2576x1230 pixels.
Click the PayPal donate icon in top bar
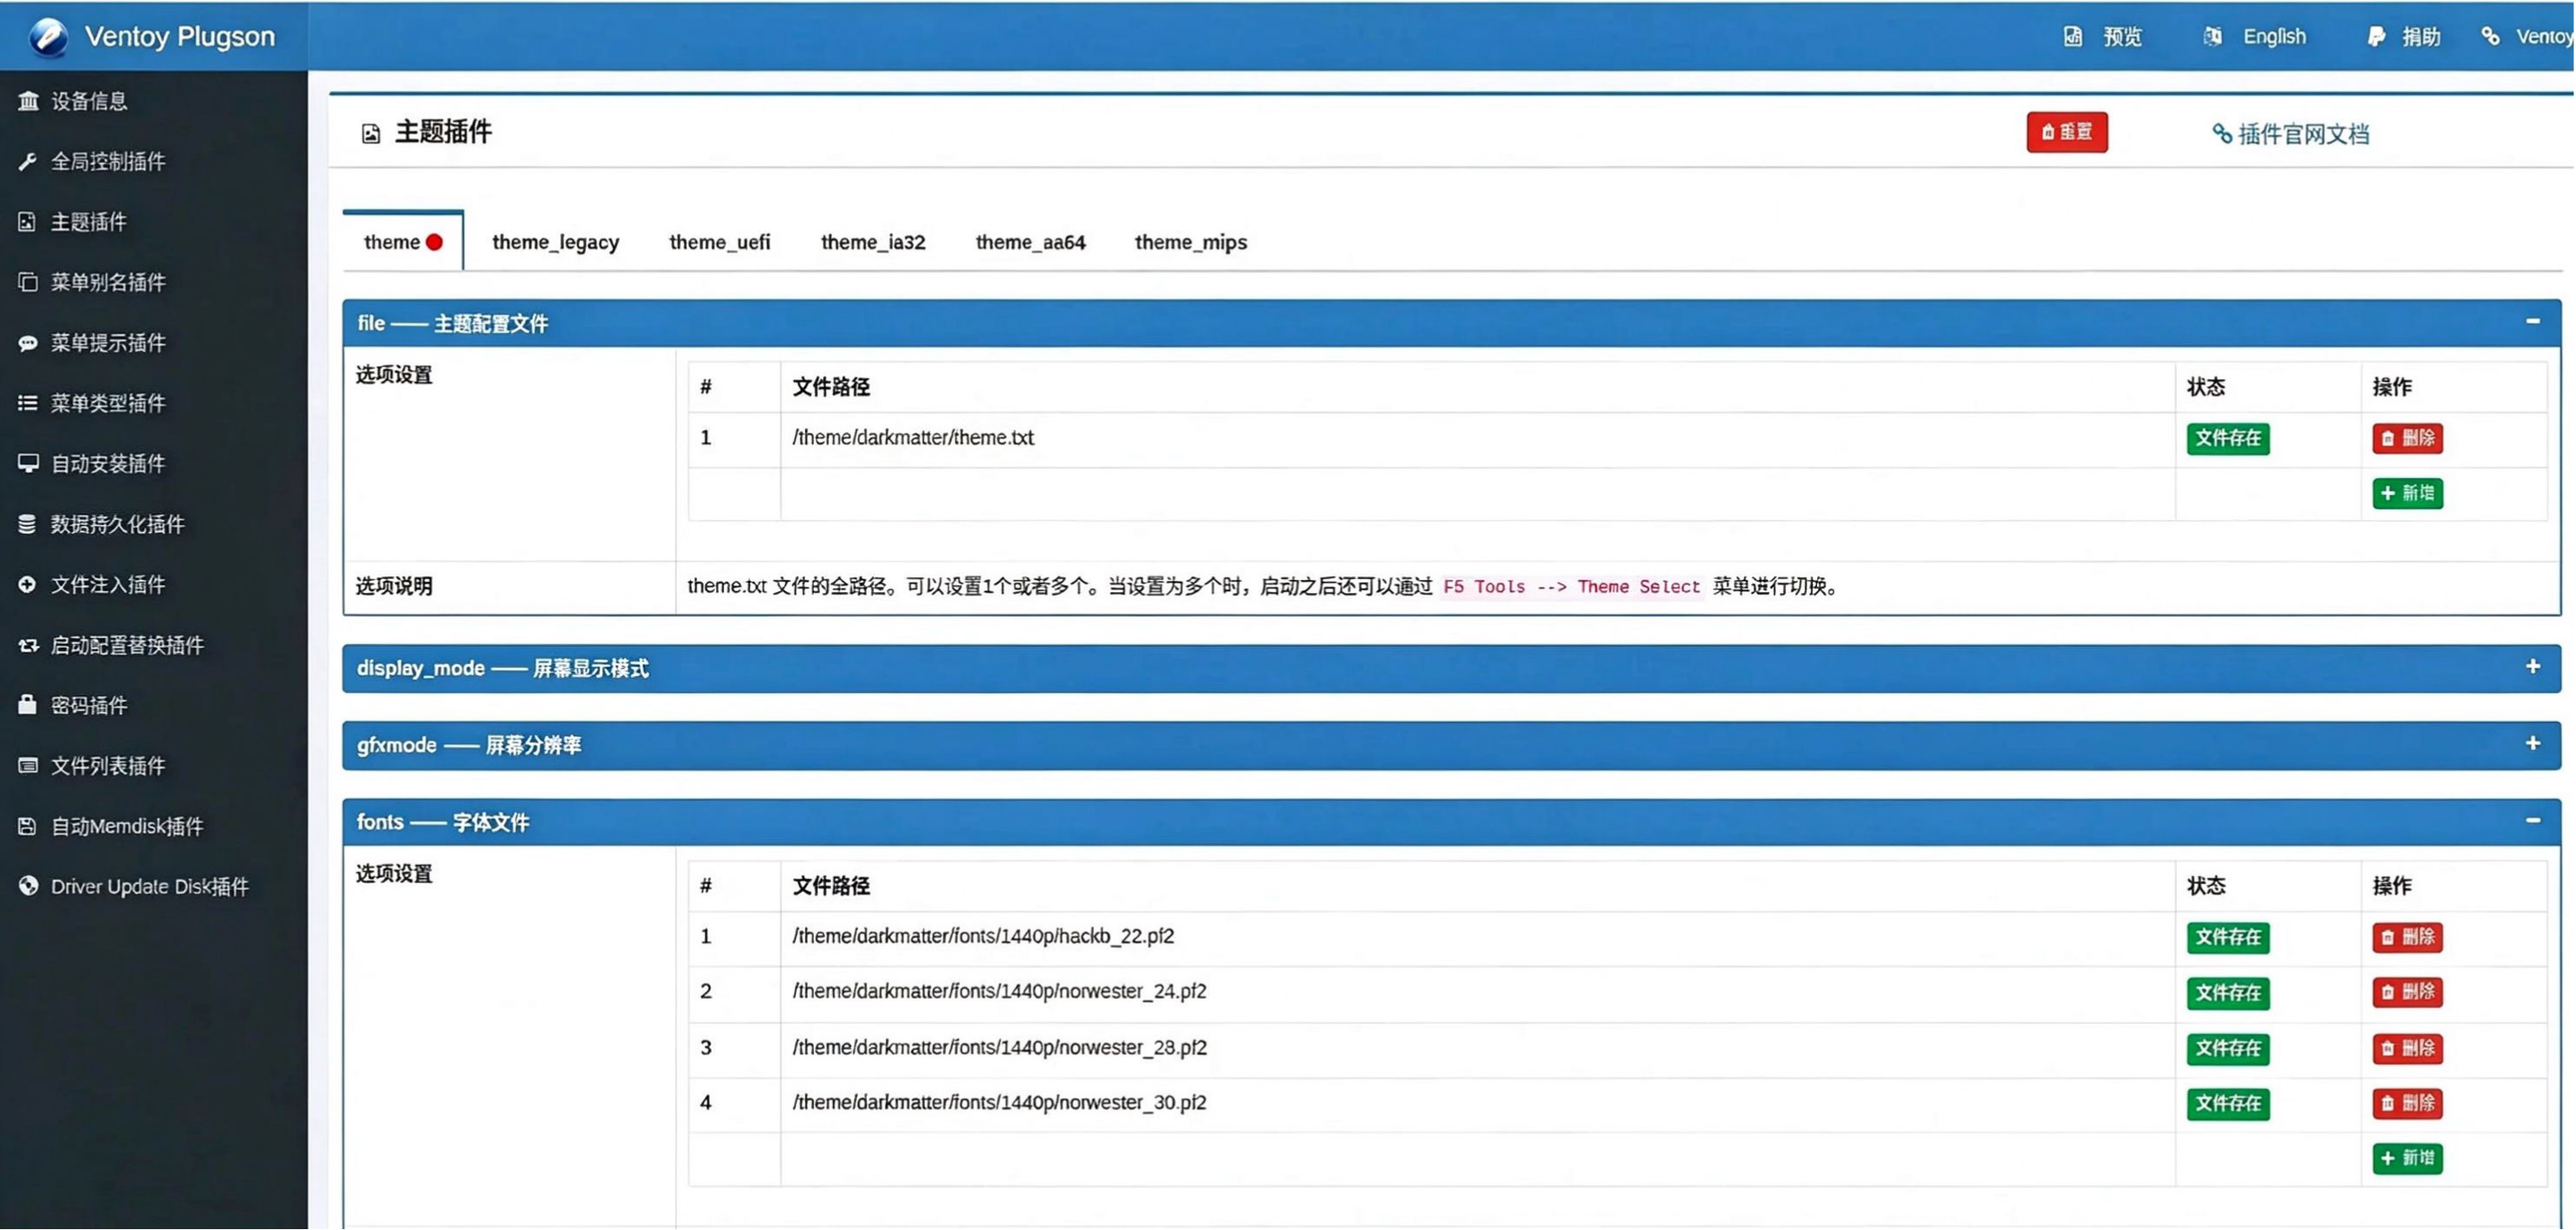pos(2377,37)
